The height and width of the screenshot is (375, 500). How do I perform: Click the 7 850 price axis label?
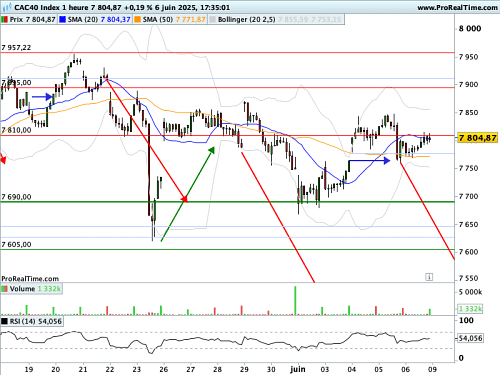[x=468, y=113]
